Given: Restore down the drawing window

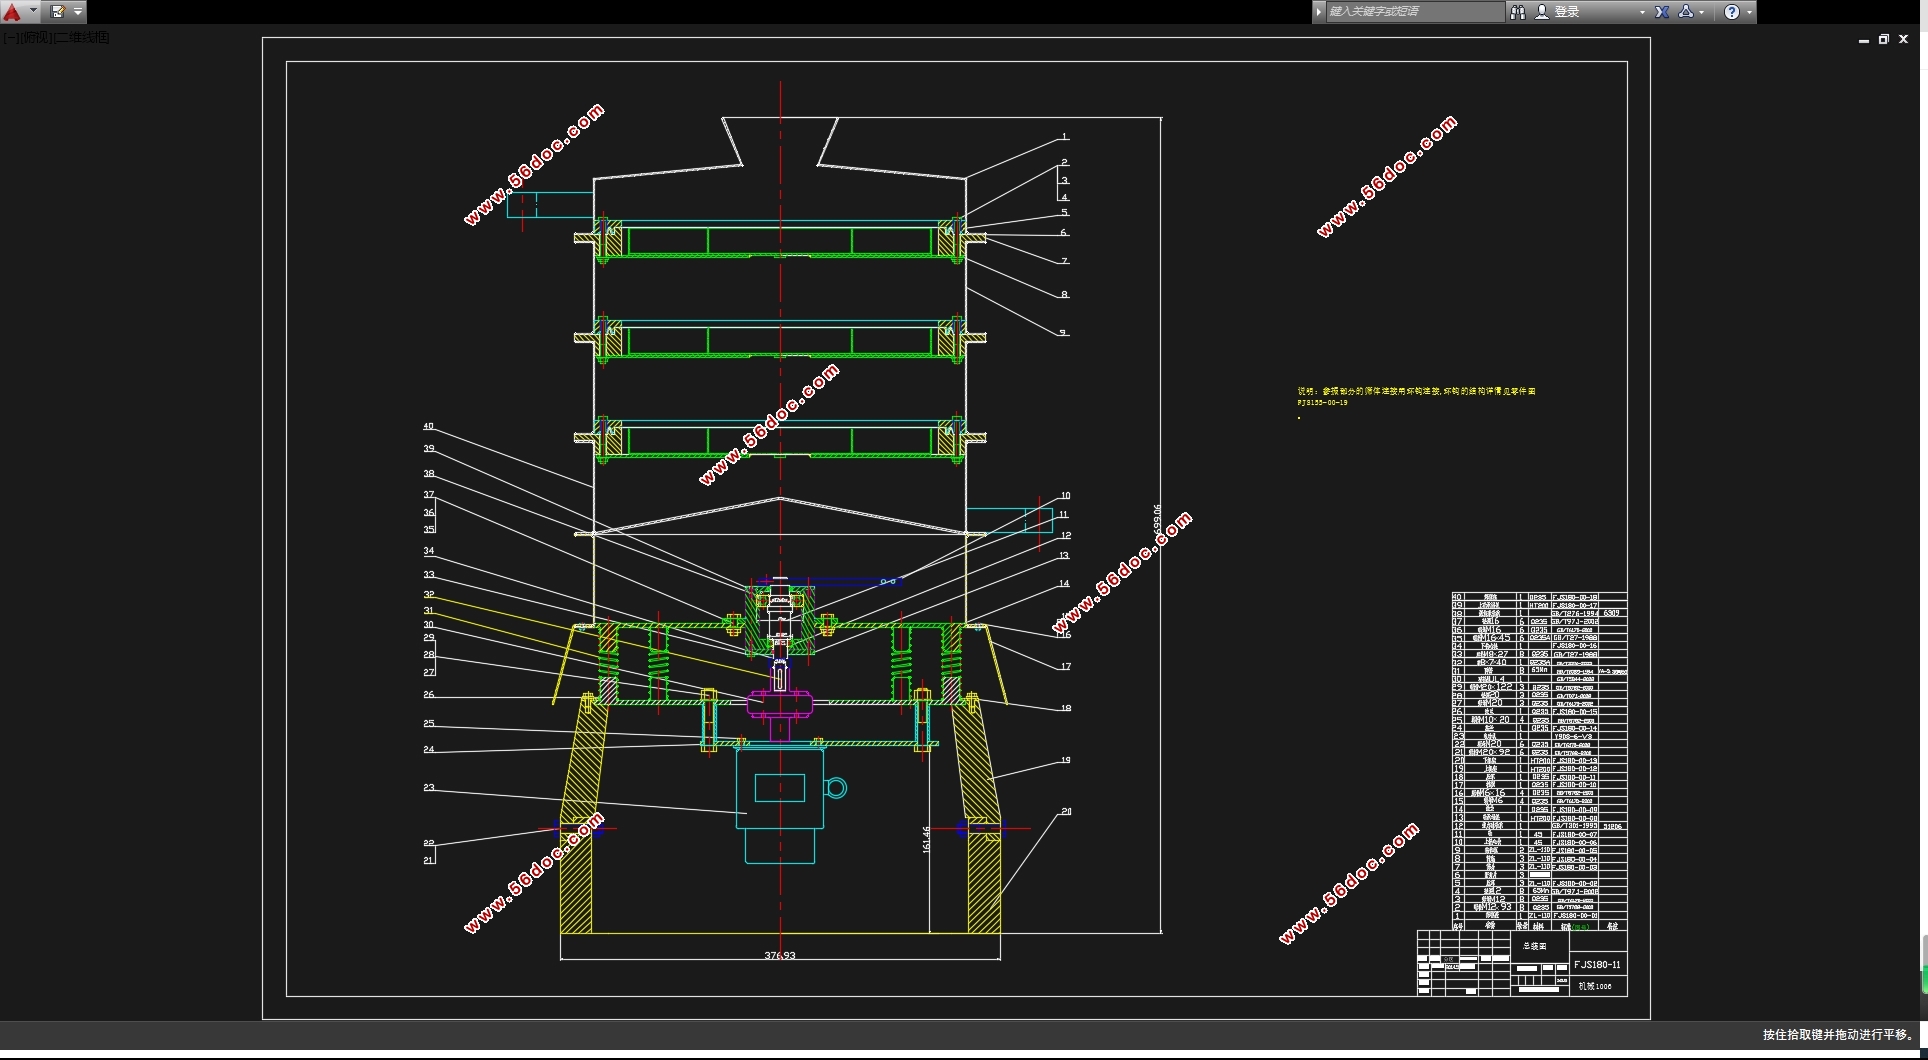Looking at the screenshot, I should (x=1884, y=40).
